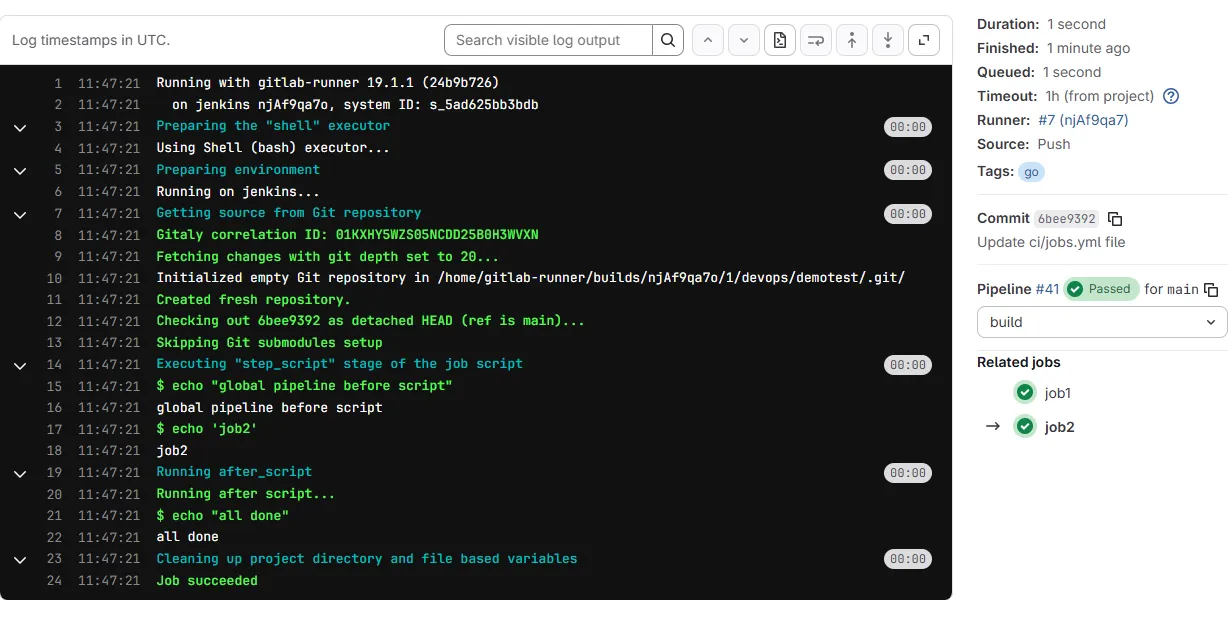The height and width of the screenshot is (623, 1231).
Task: Collapse the 'Getting source from Git repository' section
Action: 19,214
